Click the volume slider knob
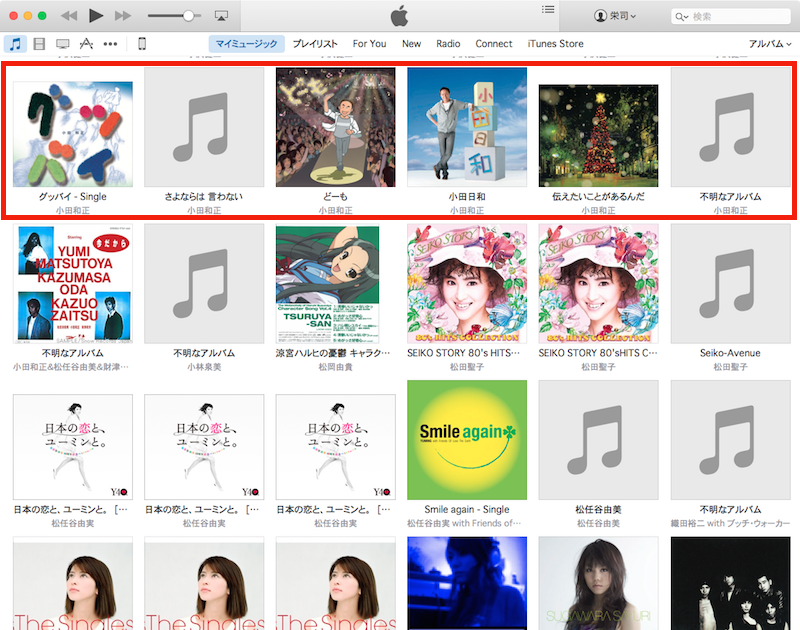This screenshot has height=630, width=800. tap(188, 16)
